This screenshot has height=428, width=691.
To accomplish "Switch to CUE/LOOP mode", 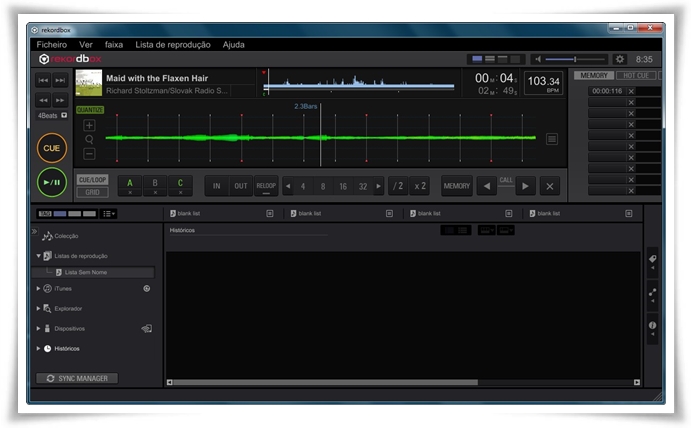I will tap(93, 180).
